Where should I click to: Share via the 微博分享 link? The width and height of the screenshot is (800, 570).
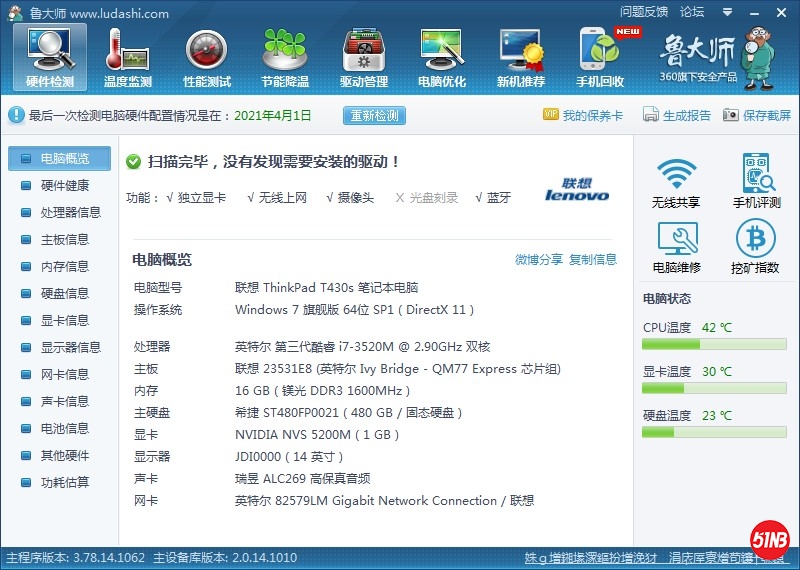pos(539,260)
